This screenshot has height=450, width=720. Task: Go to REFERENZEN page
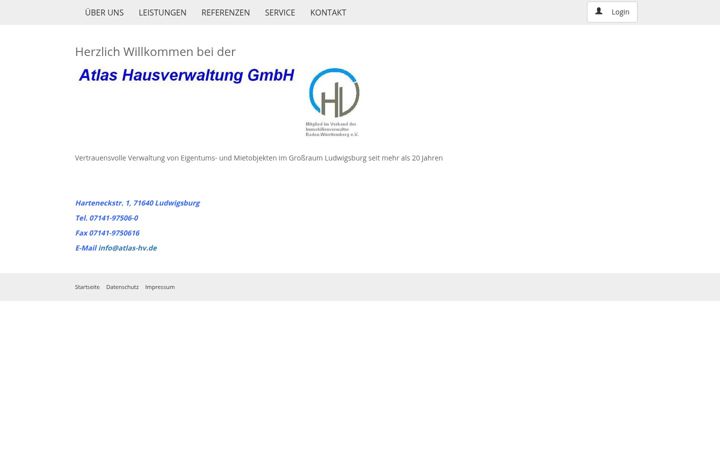(x=225, y=12)
